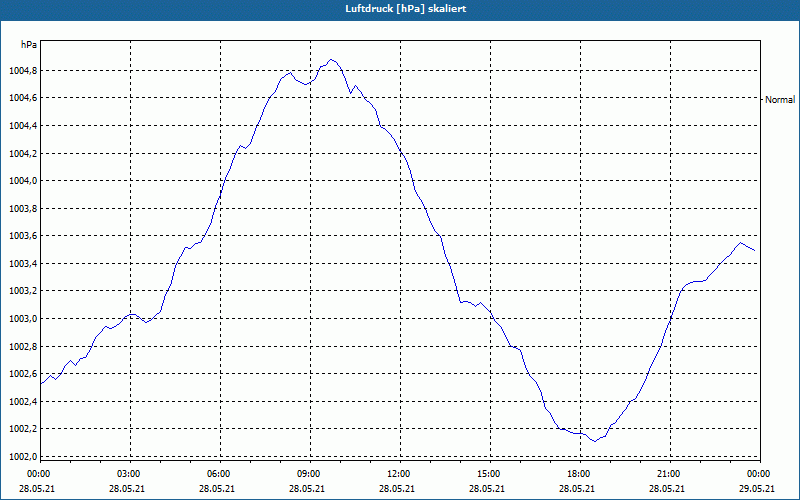This screenshot has width=800, height=500.
Task: Click the 1004,0 y-axis value
Action: tap(23, 181)
